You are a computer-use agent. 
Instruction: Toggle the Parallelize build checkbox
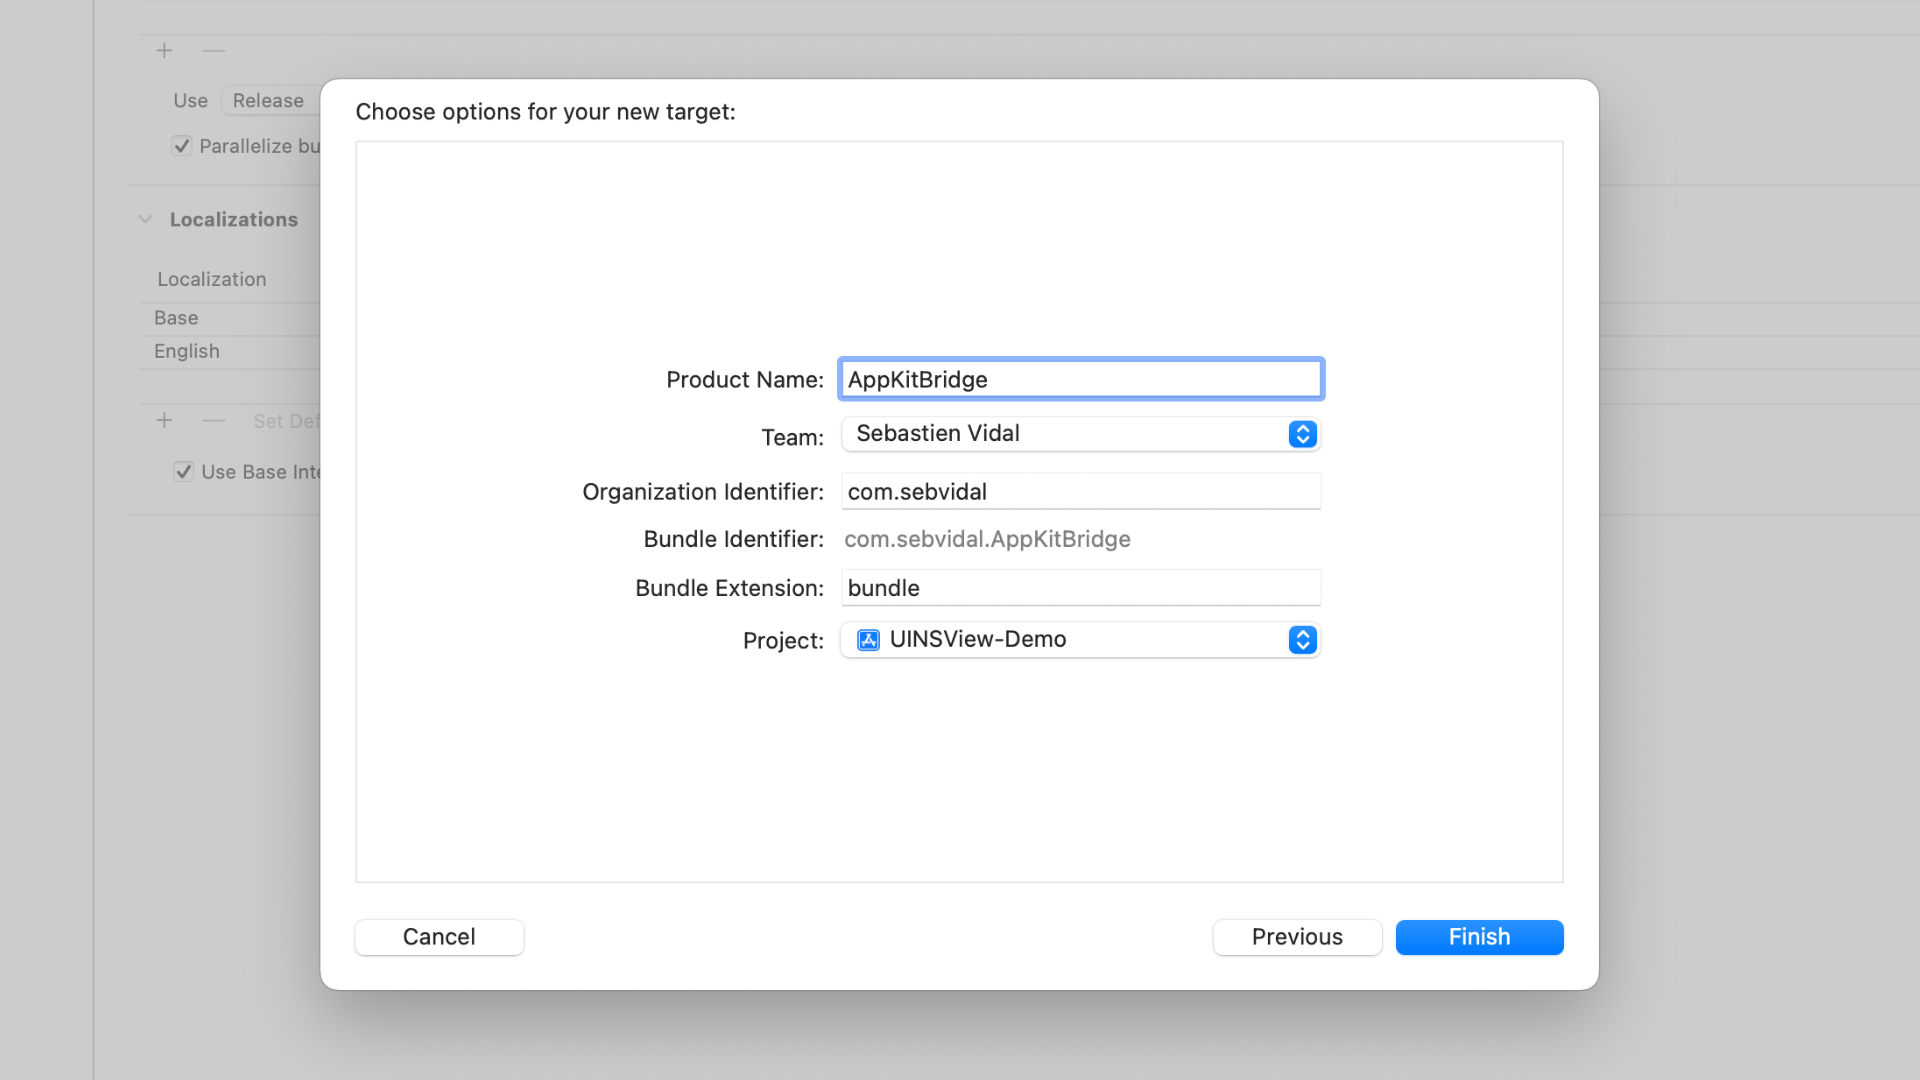182,146
